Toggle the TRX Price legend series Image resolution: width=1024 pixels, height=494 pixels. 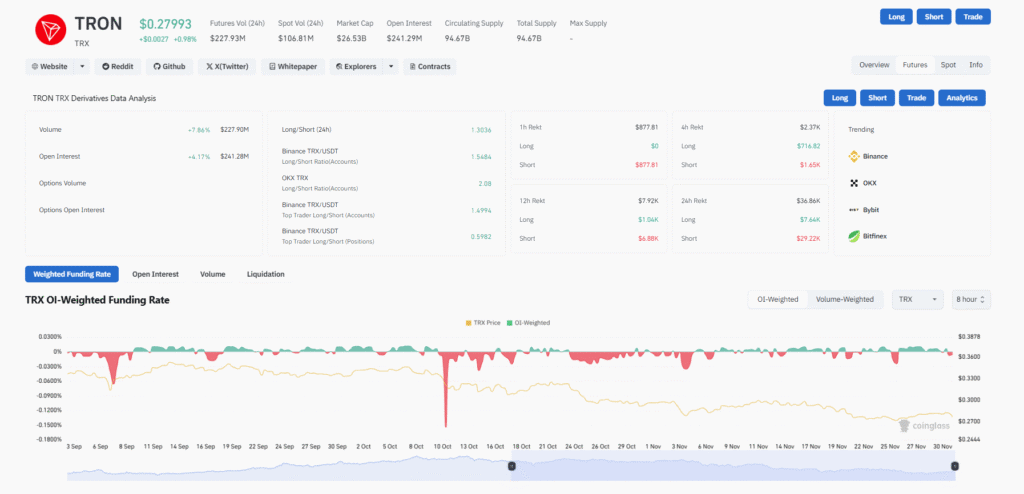click(485, 323)
